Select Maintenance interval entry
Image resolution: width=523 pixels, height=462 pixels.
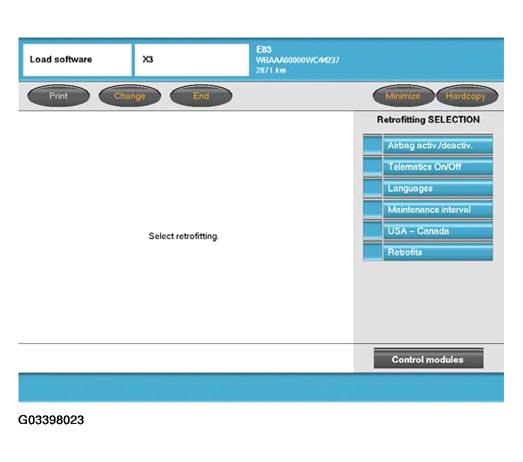tap(438, 209)
